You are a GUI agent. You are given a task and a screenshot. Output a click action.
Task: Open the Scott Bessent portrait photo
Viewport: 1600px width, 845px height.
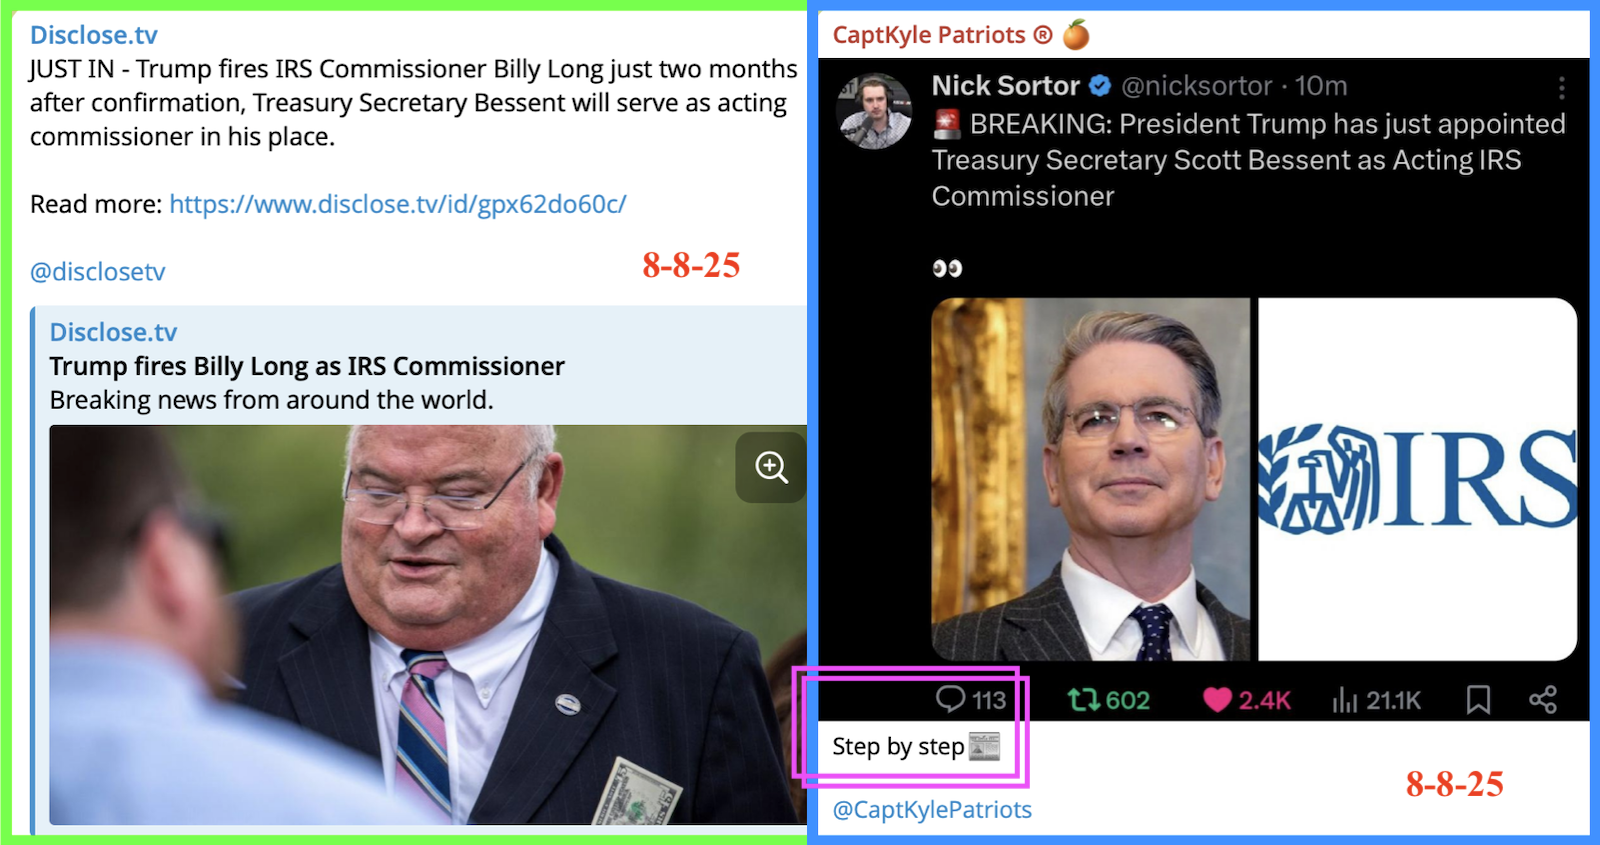click(1091, 479)
